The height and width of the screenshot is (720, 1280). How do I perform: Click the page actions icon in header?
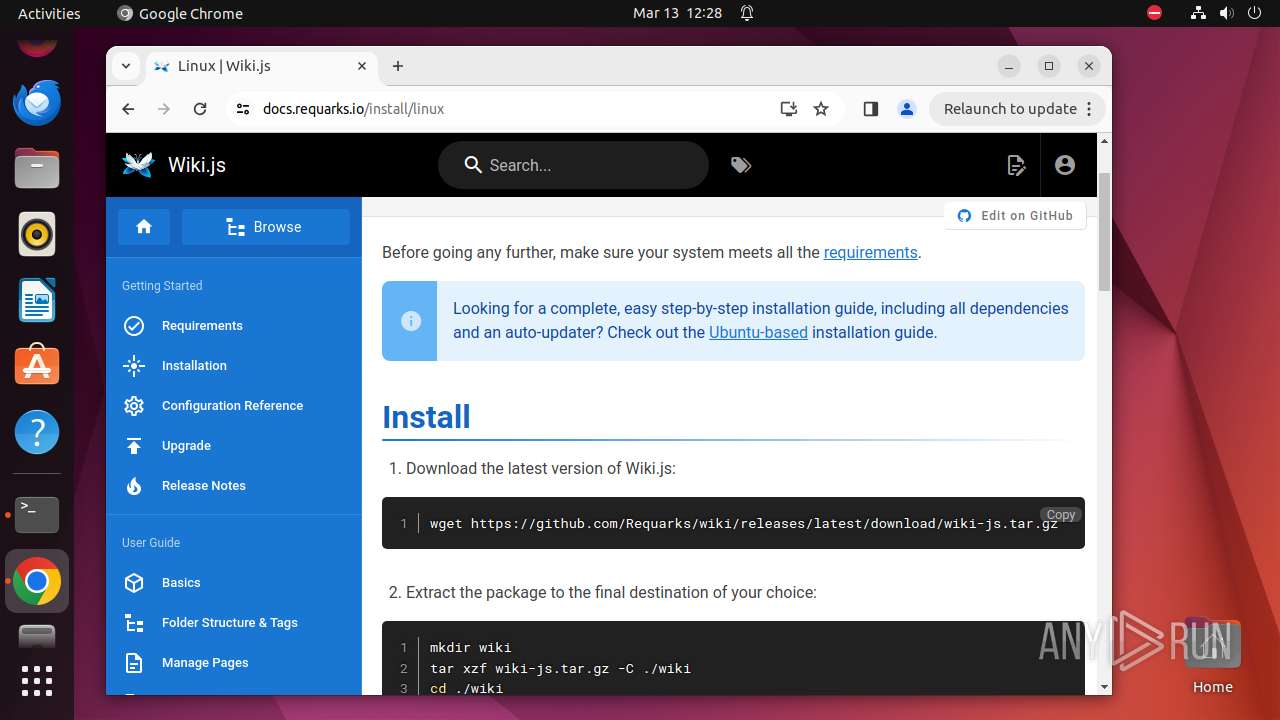coord(1016,165)
